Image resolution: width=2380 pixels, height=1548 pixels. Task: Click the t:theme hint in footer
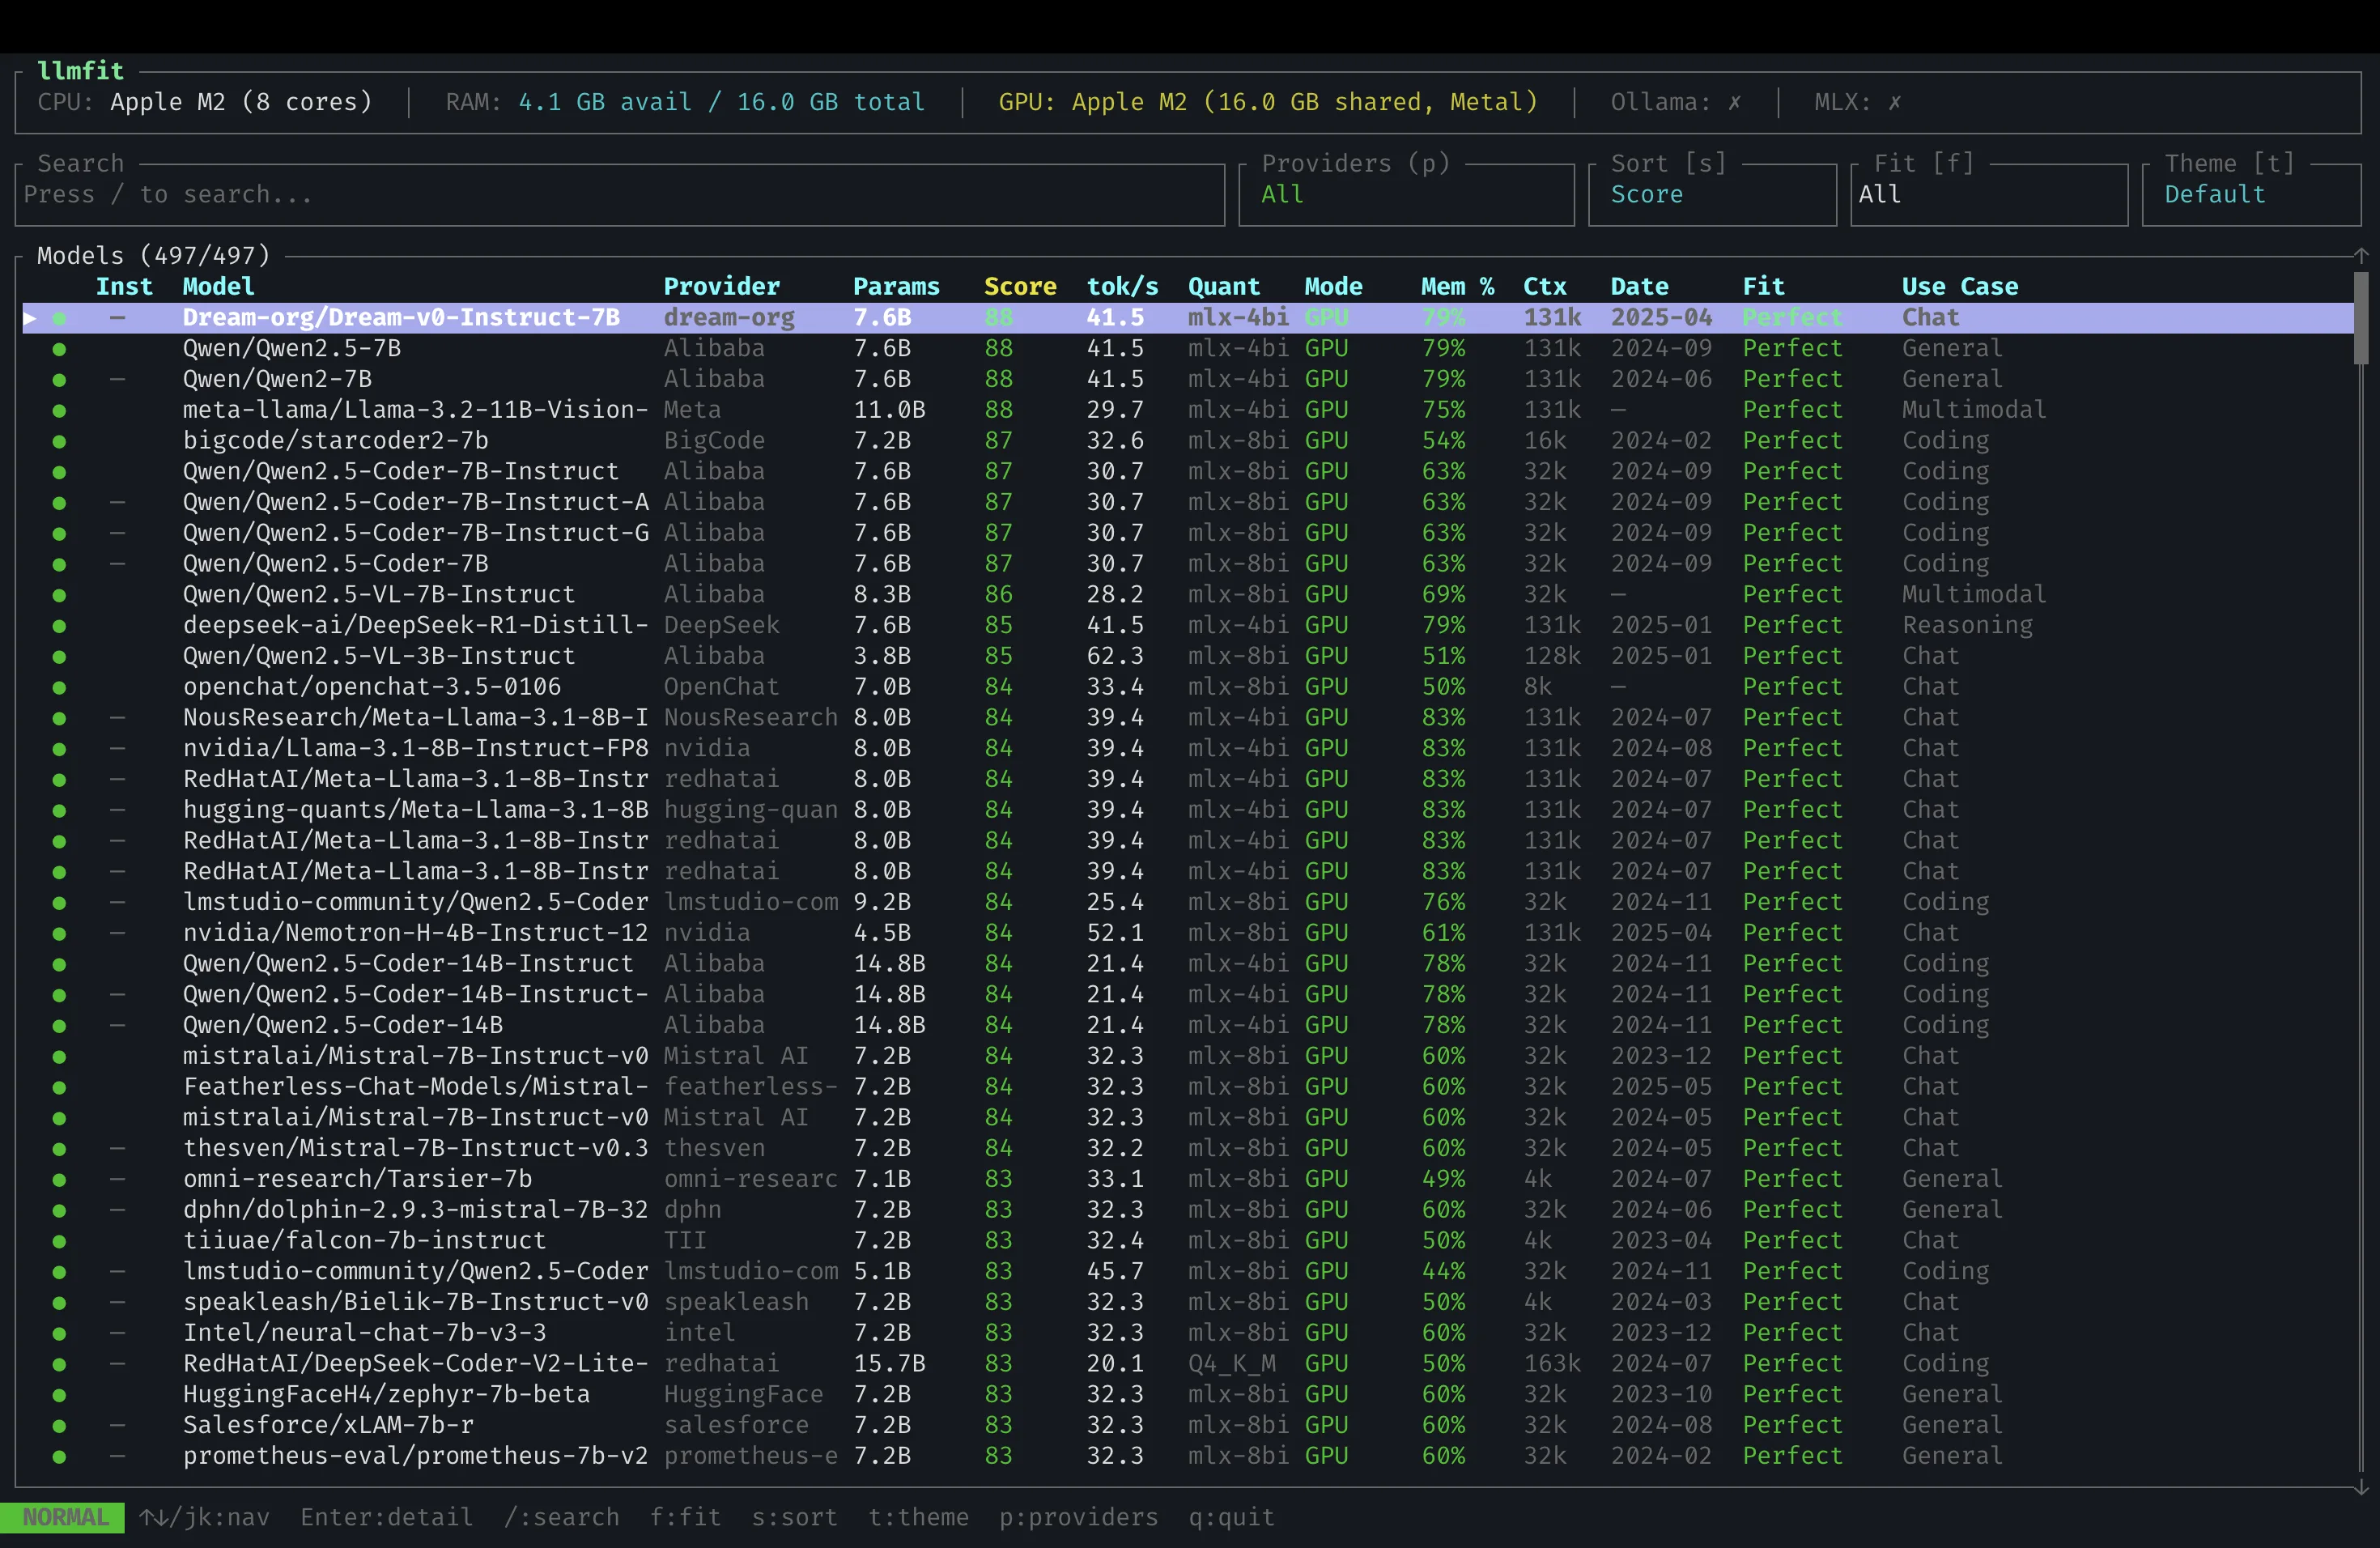(918, 1517)
